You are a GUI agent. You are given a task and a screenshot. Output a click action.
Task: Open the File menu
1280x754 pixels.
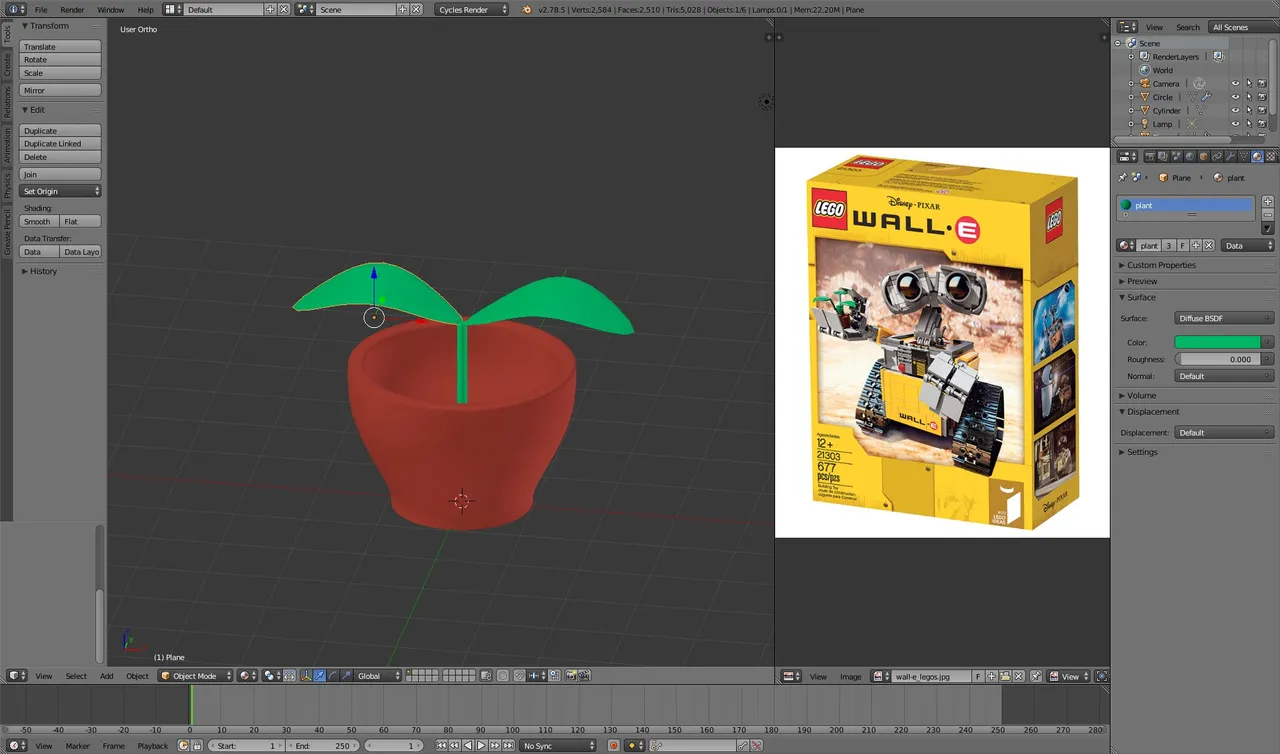pos(41,9)
